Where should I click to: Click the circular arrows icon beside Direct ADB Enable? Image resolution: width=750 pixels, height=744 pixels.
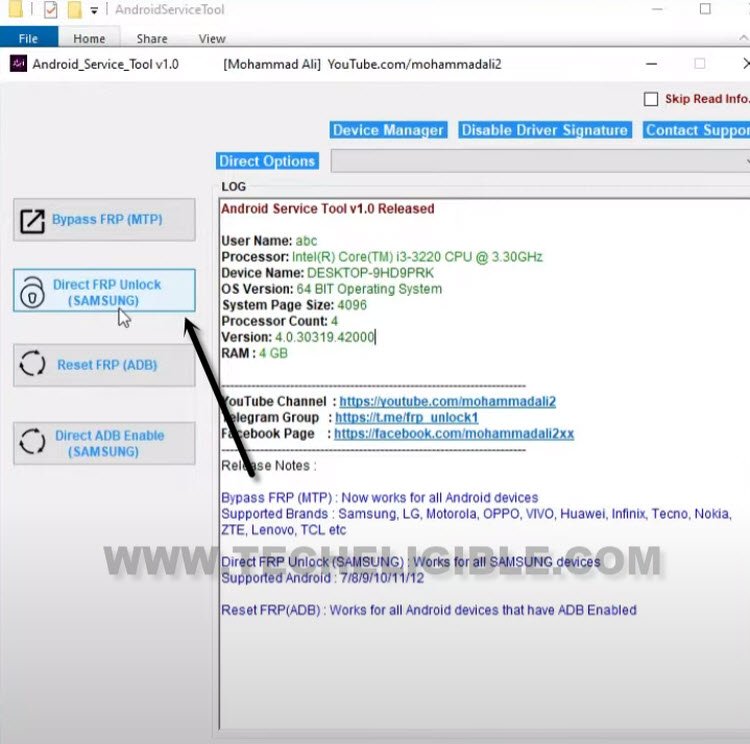coord(32,441)
